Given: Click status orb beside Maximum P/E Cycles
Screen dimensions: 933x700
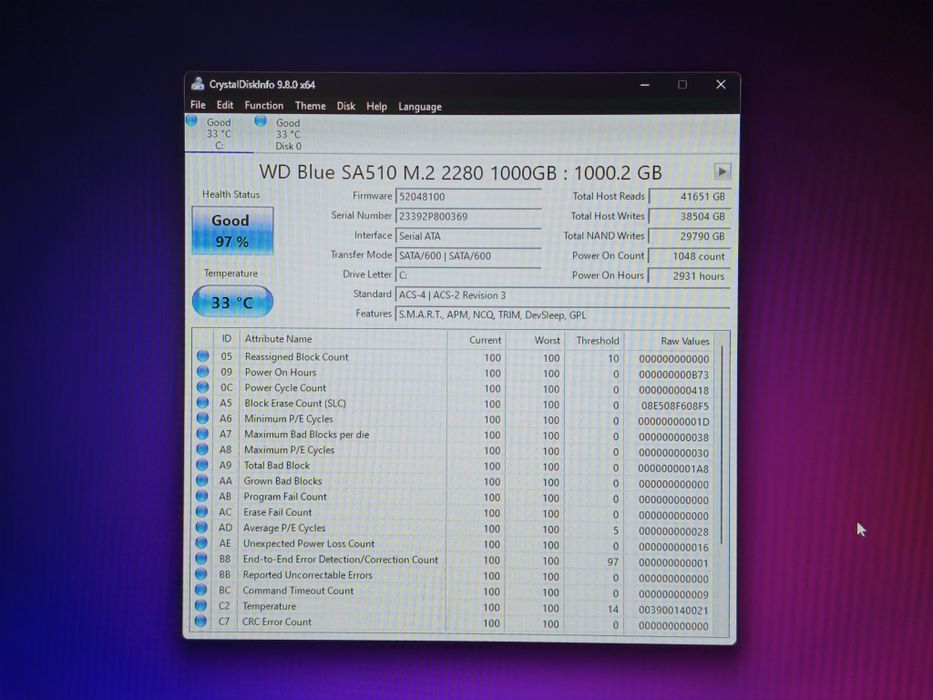Looking at the screenshot, I should 202,449.
